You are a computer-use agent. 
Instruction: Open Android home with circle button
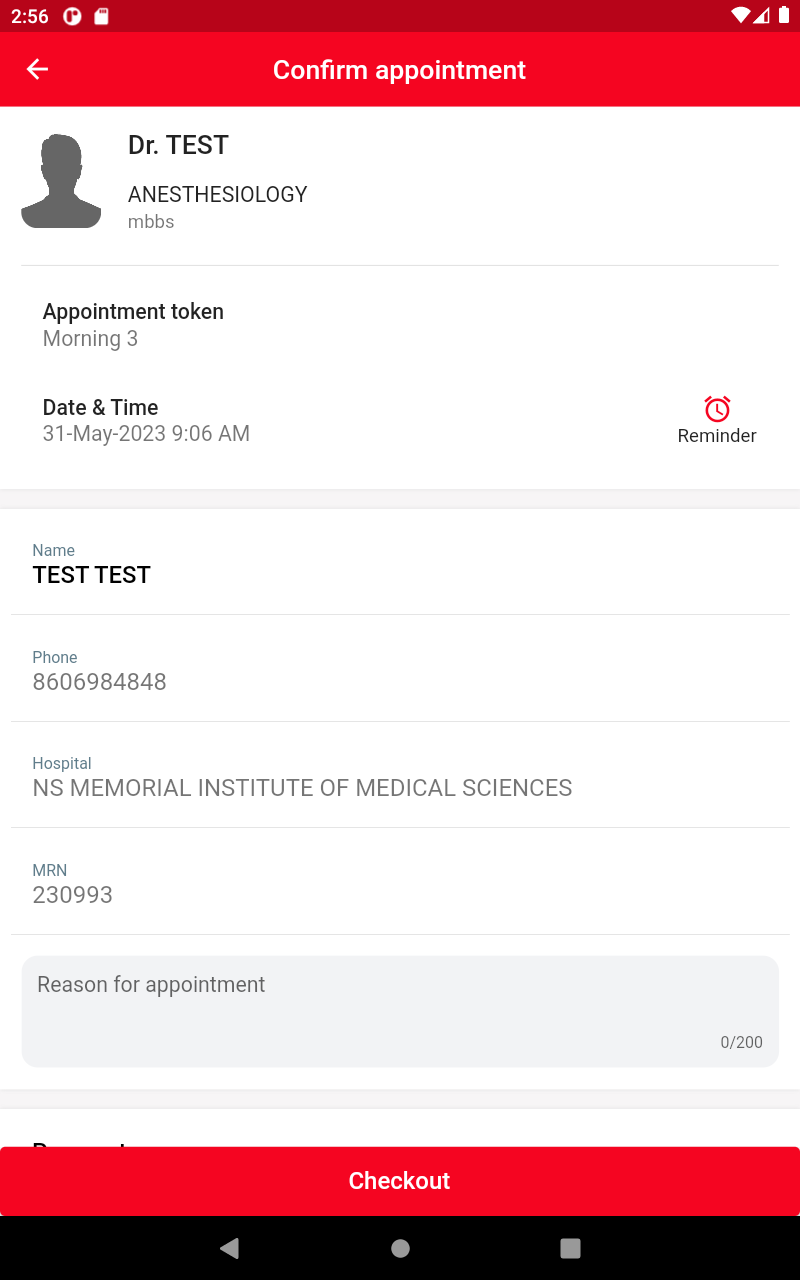point(400,1248)
